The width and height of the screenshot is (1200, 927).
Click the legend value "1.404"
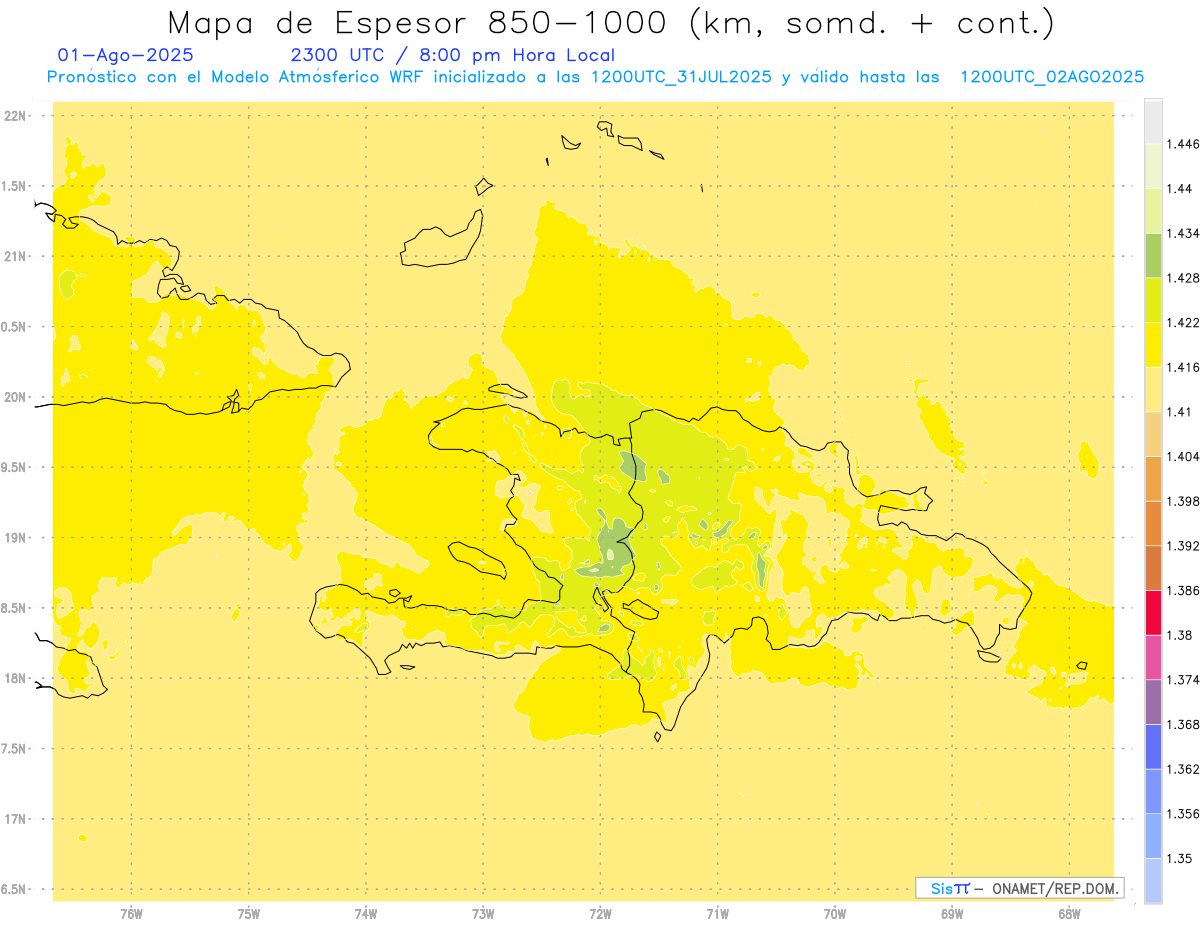pyautogui.click(x=1183, y=457)
